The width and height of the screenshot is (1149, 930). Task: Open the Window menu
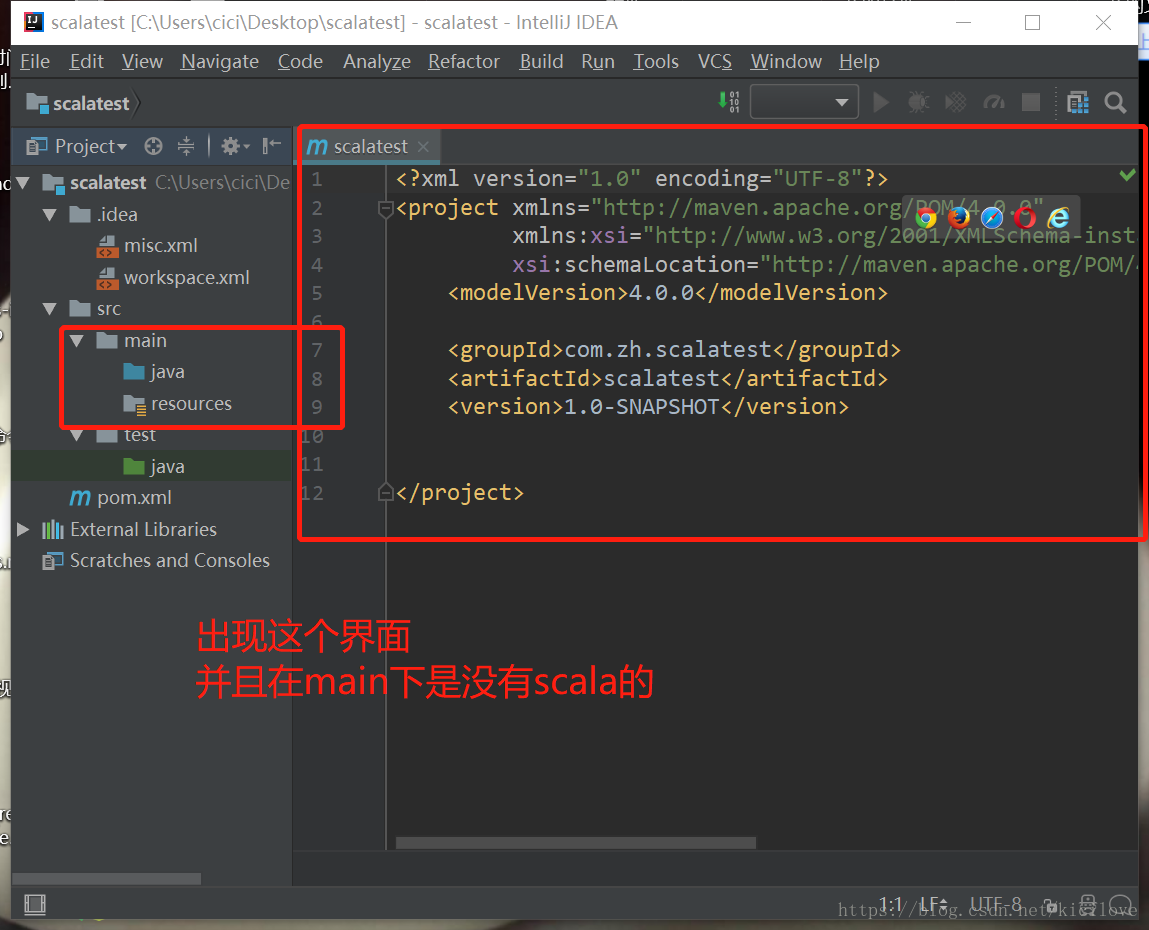pyautogui.click(x=786, y=62)
